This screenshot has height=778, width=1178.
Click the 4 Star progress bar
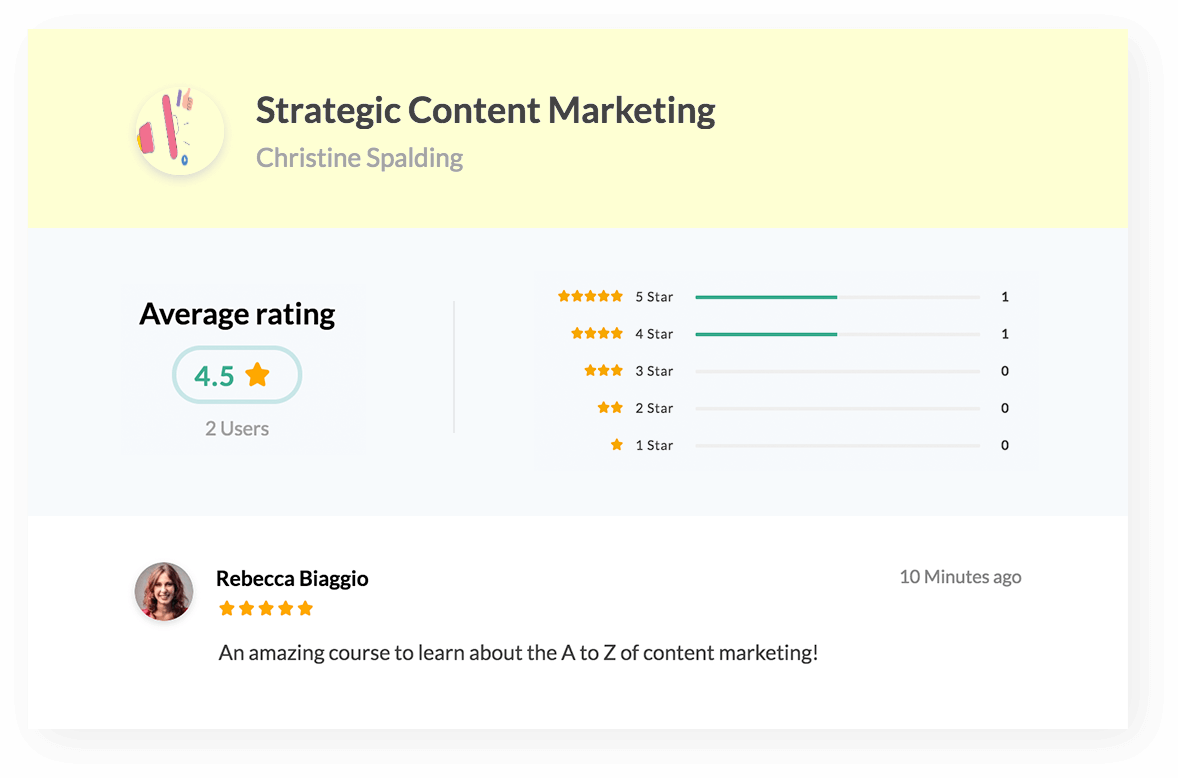point(838,334)
